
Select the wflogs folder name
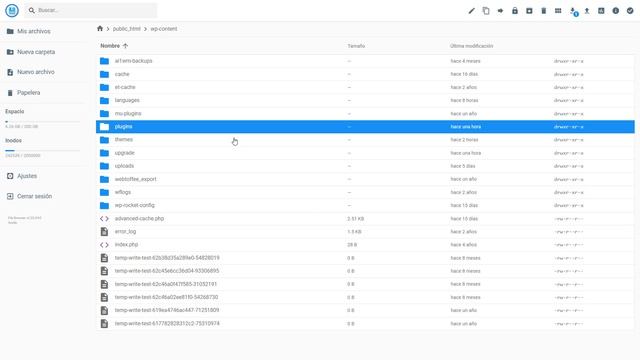click(123, 192)
